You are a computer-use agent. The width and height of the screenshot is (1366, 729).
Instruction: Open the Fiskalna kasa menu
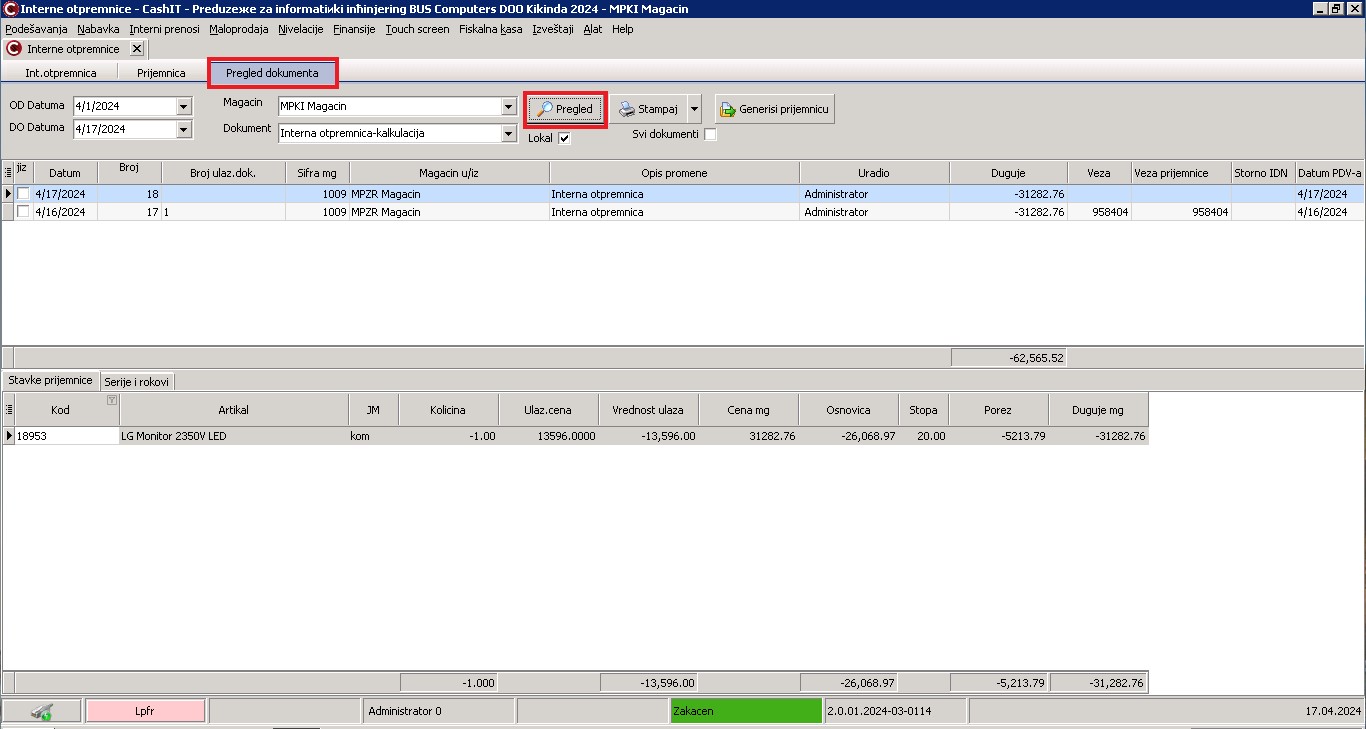491,29
